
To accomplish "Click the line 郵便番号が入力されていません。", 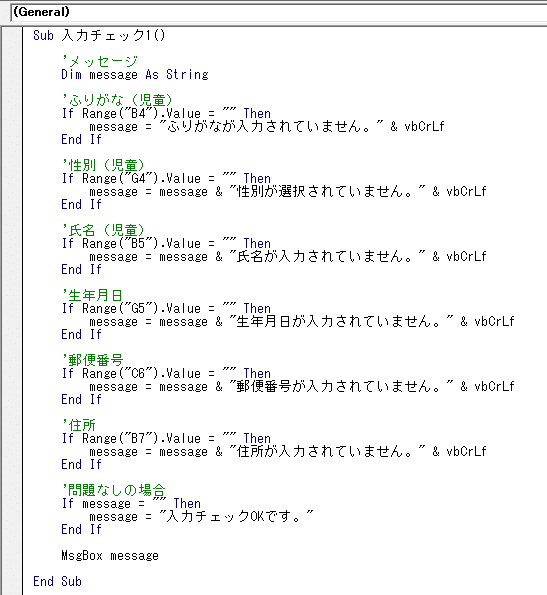I will (x=302, y=386).
